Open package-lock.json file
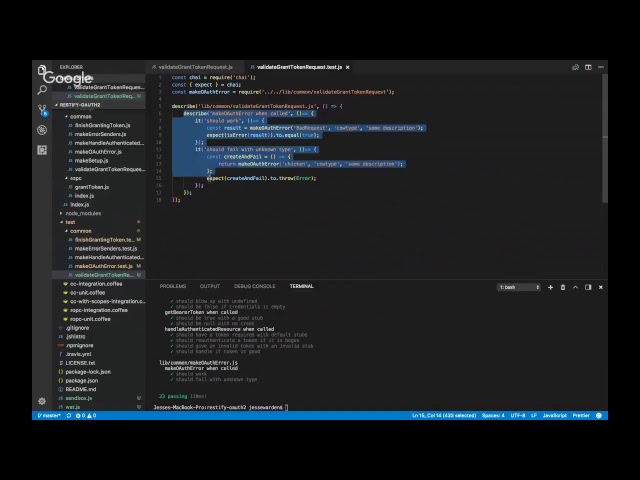The image size is (640, 480). [88, 372]
